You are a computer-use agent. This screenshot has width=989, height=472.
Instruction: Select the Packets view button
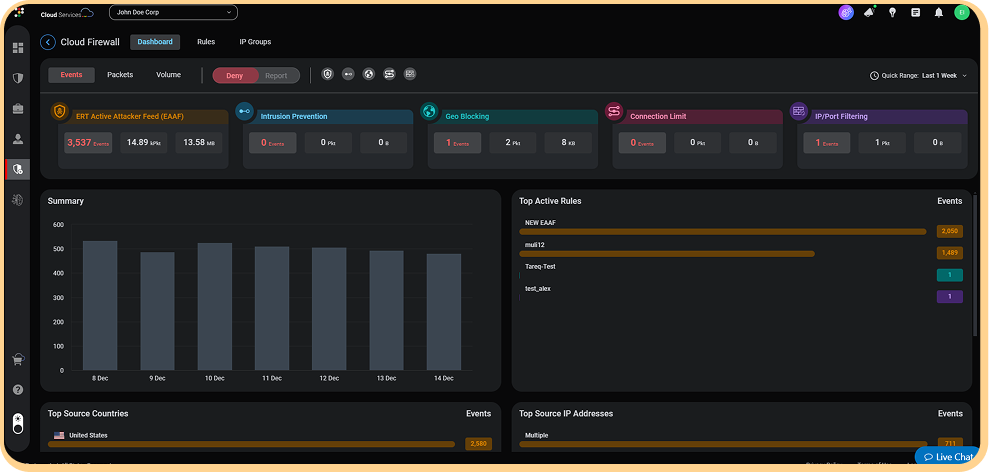click(x=120, y=75)
